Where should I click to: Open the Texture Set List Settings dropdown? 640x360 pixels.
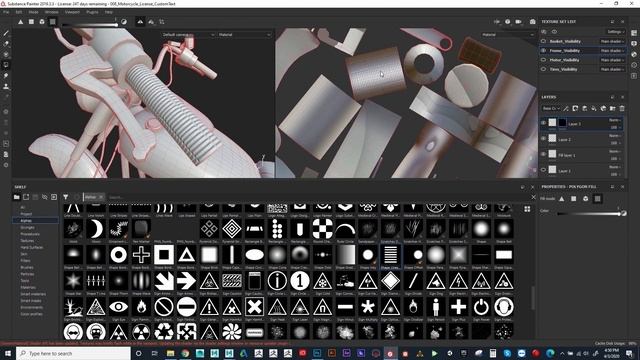click(x=615, y=31)
